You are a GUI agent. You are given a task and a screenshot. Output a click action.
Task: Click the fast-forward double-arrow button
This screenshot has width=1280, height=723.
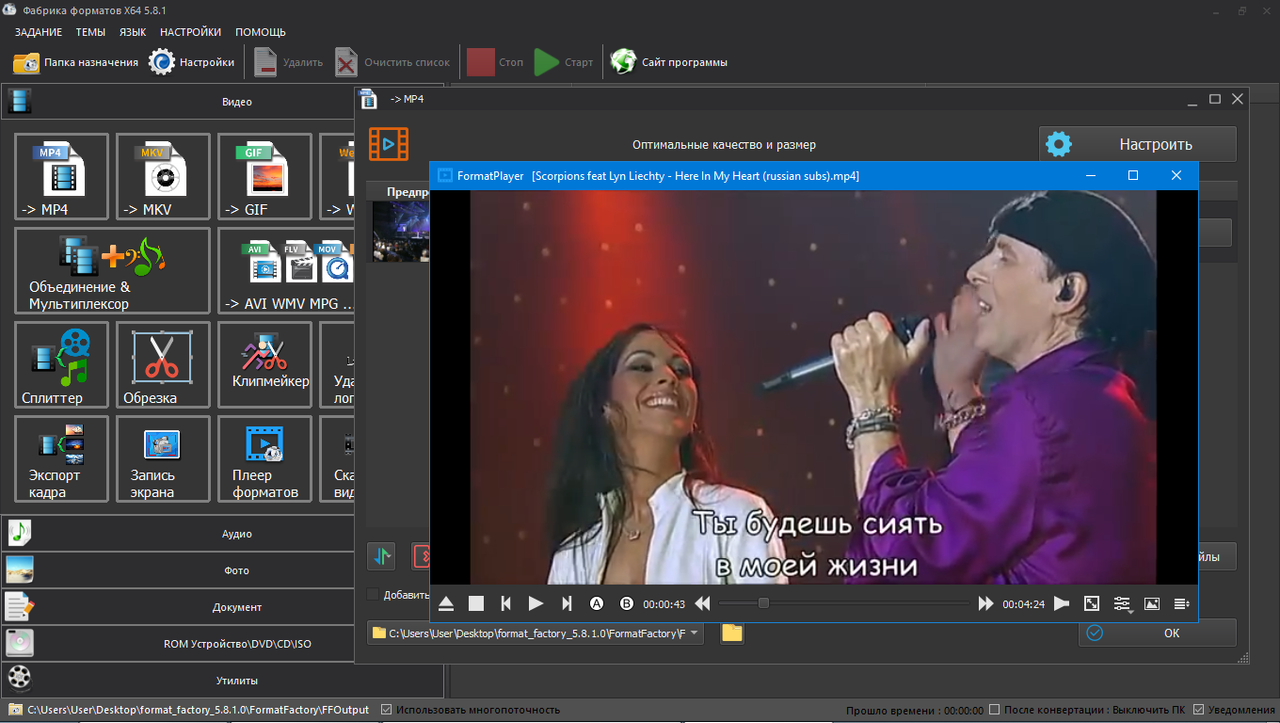pyautogui.click(x=986, y=603)
